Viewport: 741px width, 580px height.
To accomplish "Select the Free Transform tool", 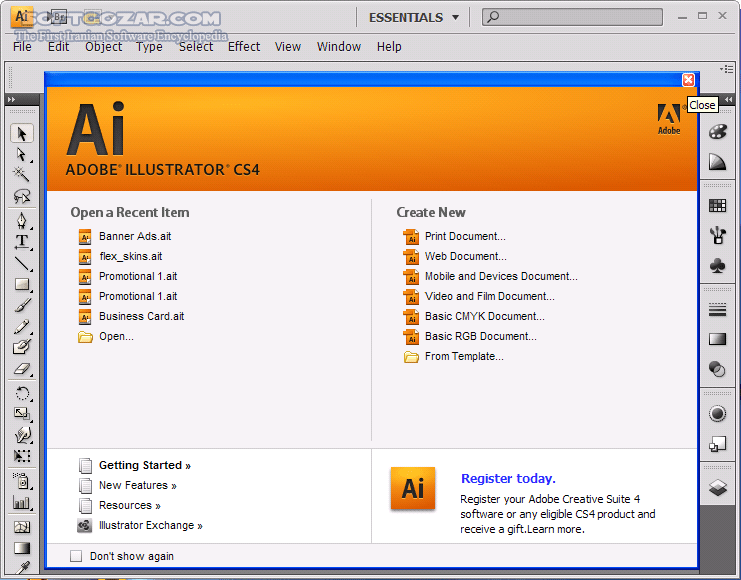I will (x=22, y=456).
